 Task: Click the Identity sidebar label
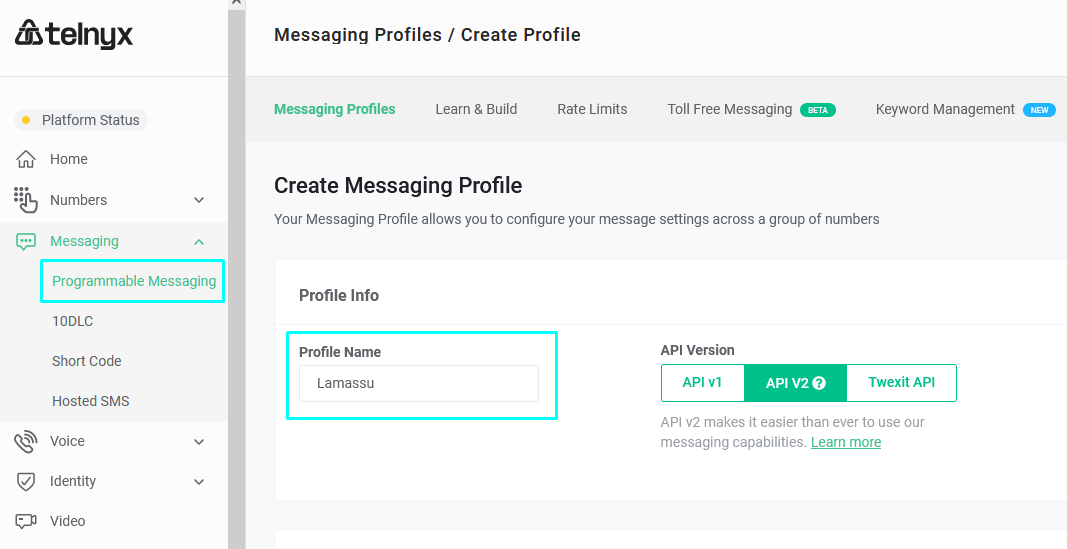73,481
